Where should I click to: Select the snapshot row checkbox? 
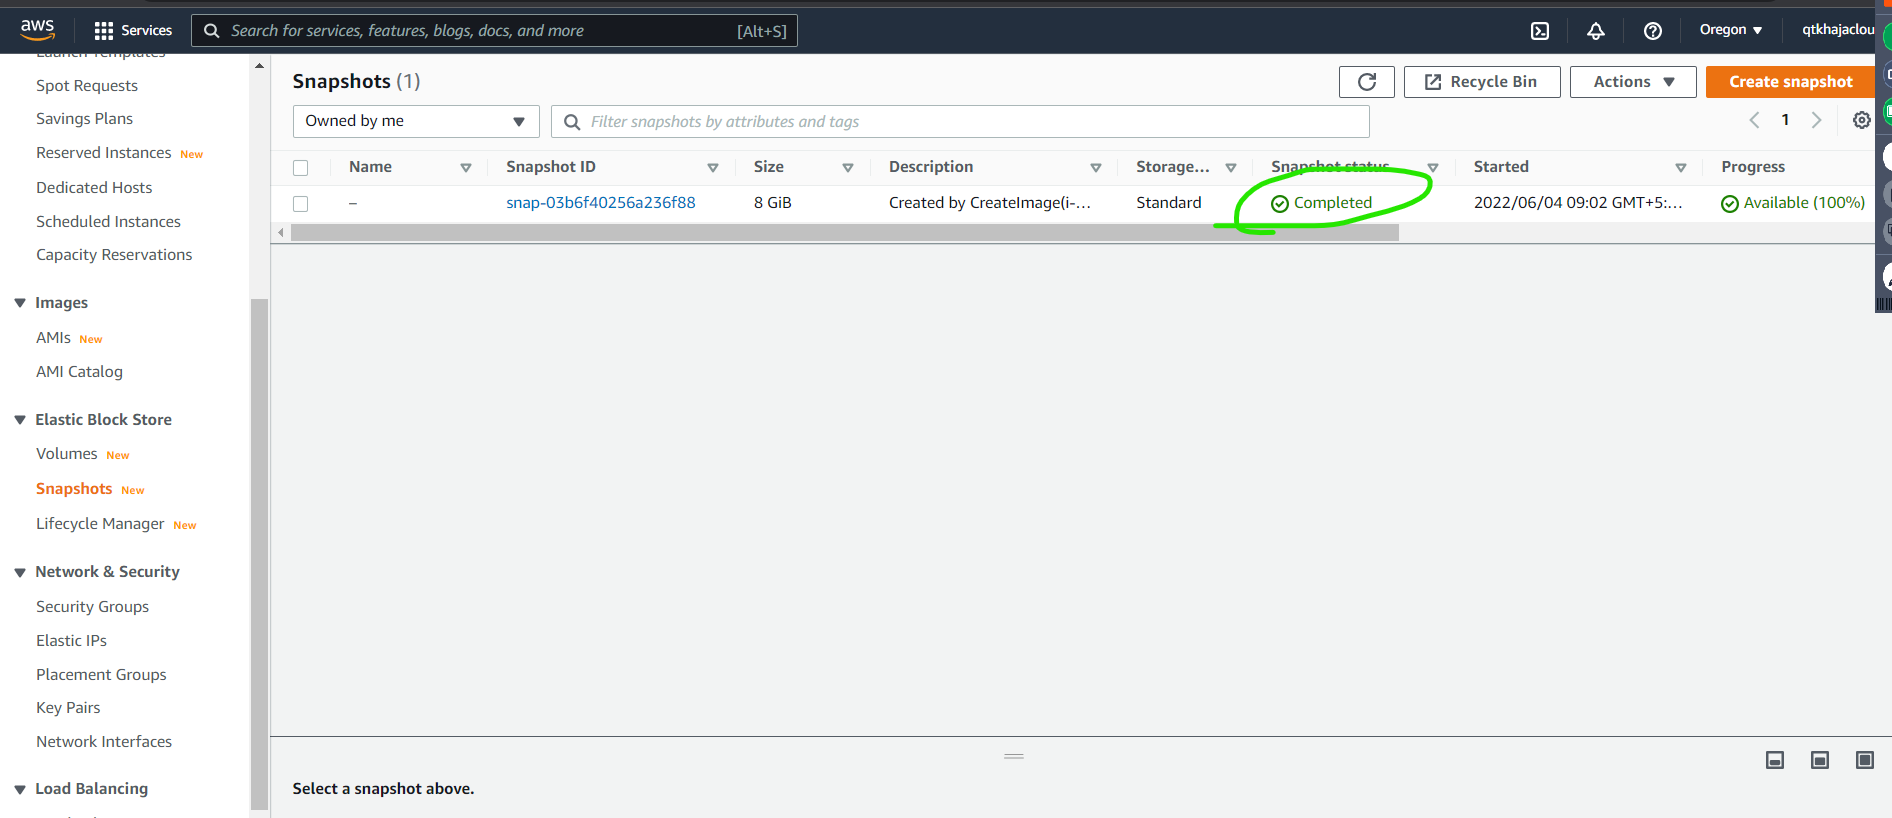click(x=301, y=204)
